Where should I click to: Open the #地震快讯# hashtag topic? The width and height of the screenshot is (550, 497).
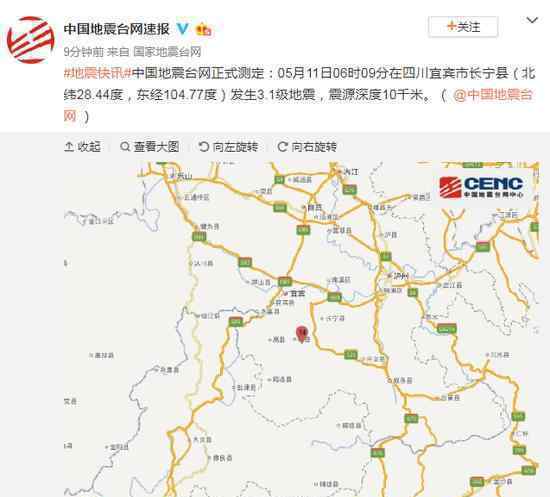(98, 73)
